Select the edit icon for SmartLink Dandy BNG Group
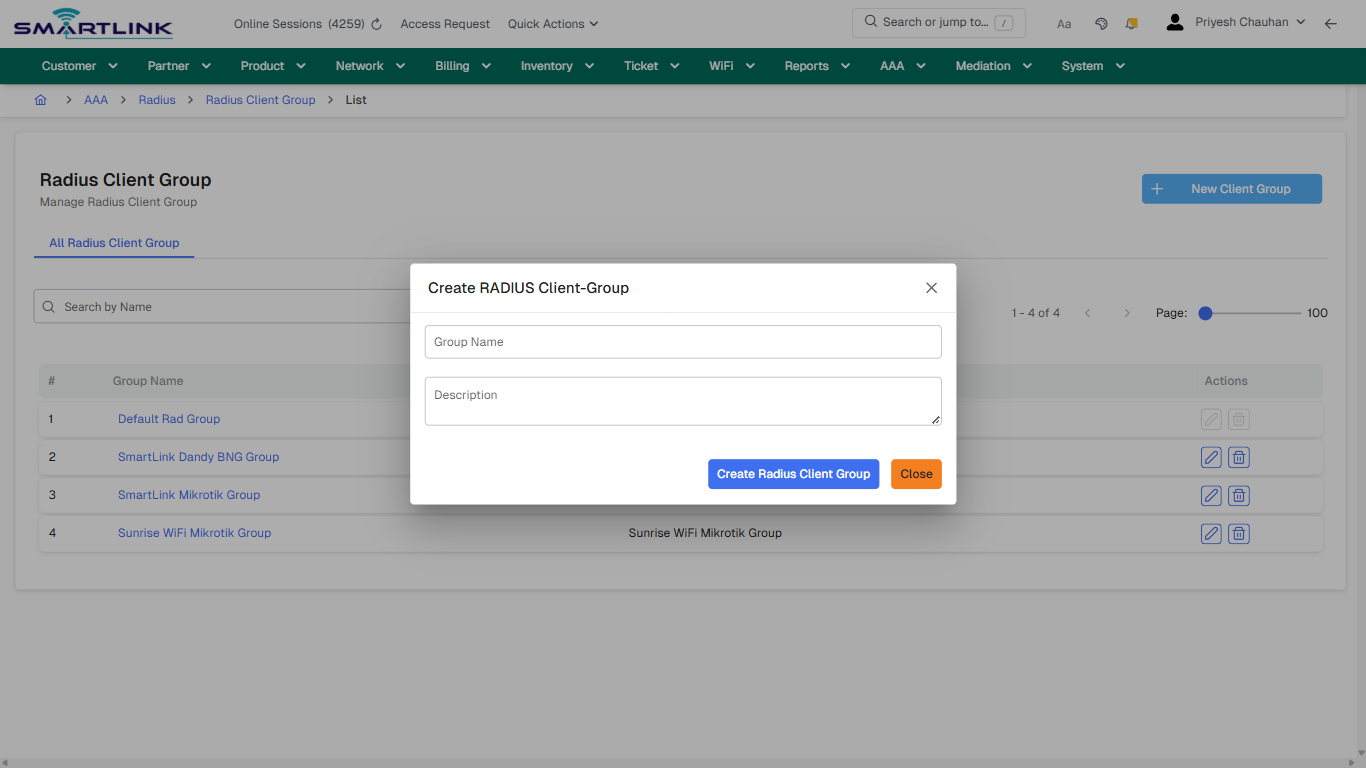Image resolution: width=1366 pixels, height=768 pixels. pos(1211,457)
